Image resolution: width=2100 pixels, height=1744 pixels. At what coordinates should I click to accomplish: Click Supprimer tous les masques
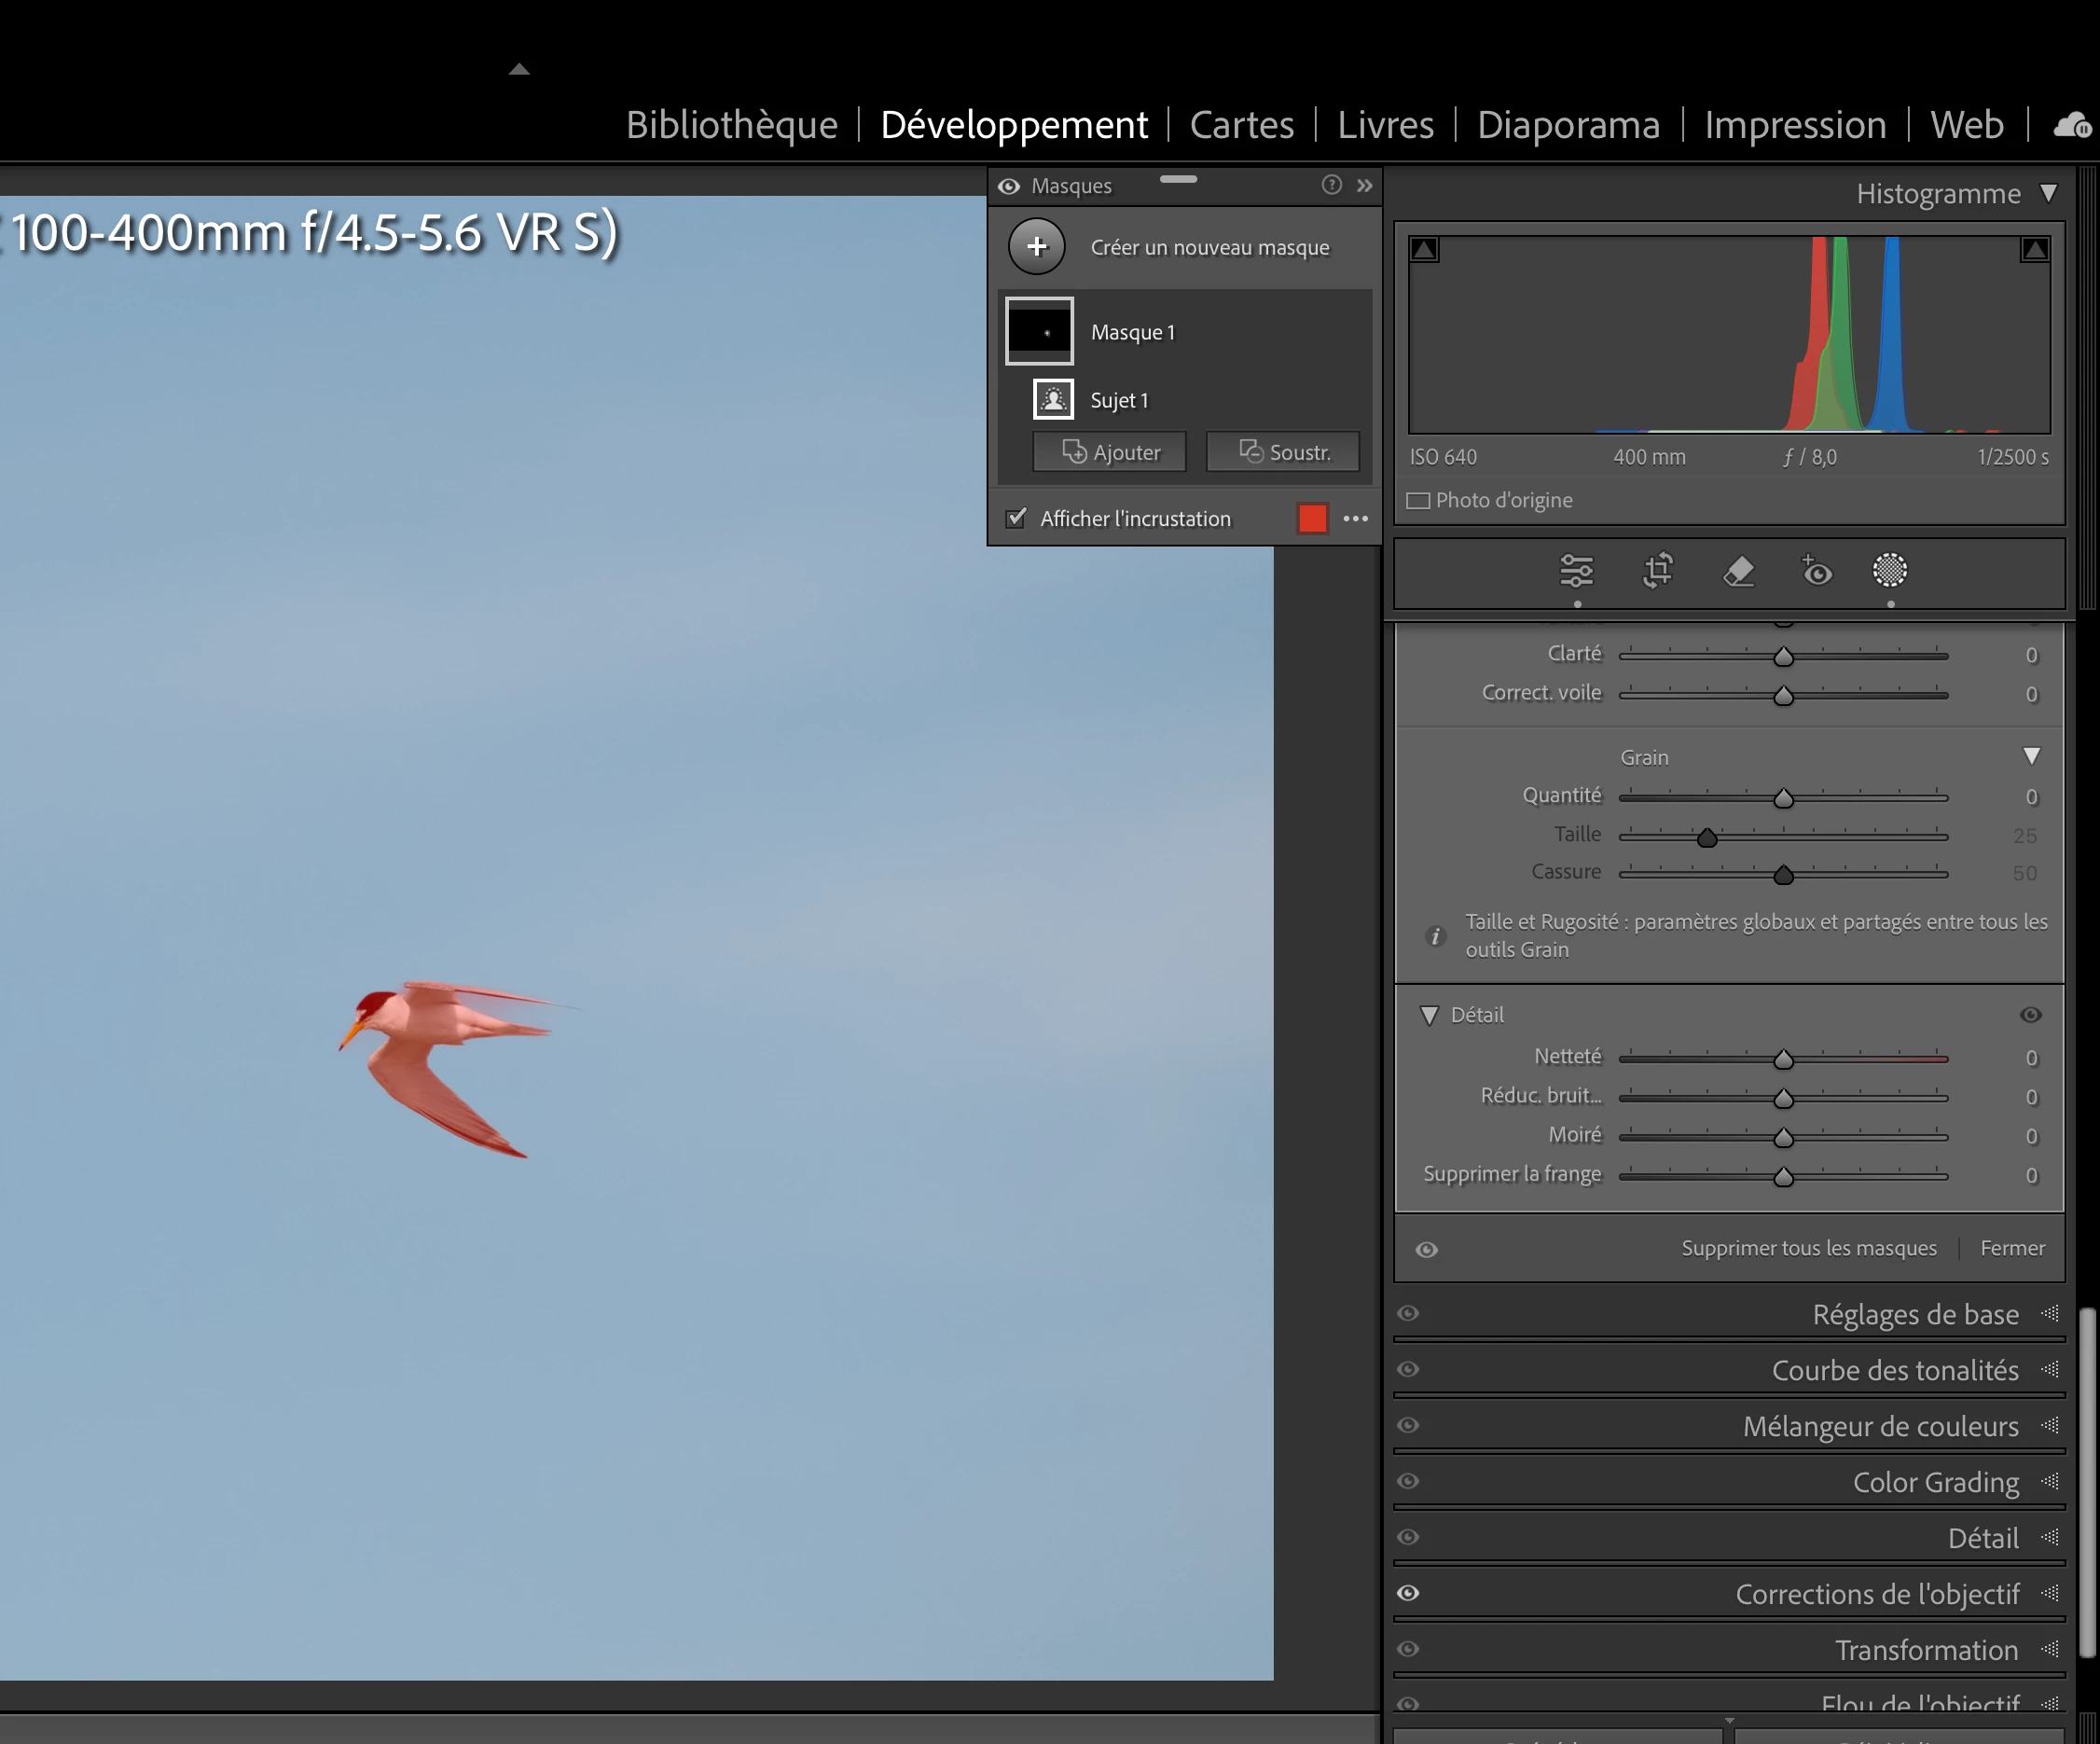coord(1808,1248)
